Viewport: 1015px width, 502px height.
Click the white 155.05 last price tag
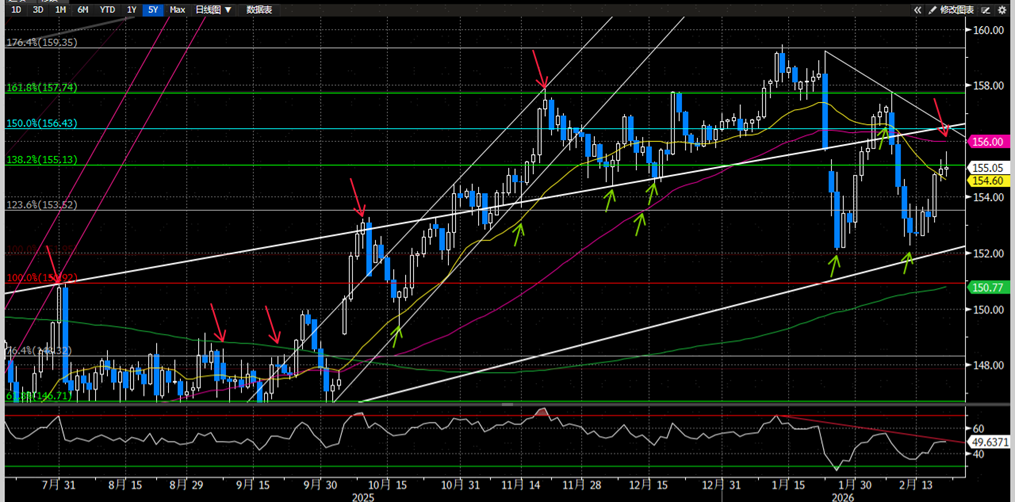(988, 167)
